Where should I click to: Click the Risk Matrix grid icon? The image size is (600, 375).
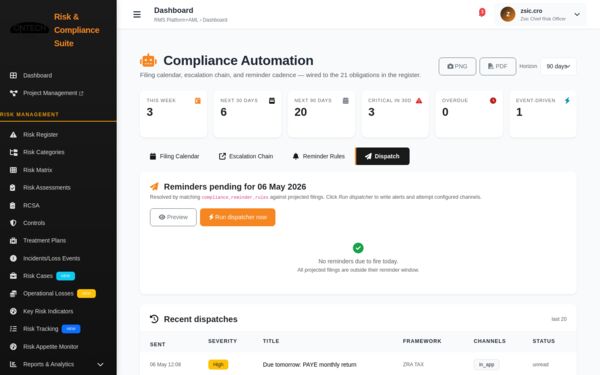coord(13,170)
